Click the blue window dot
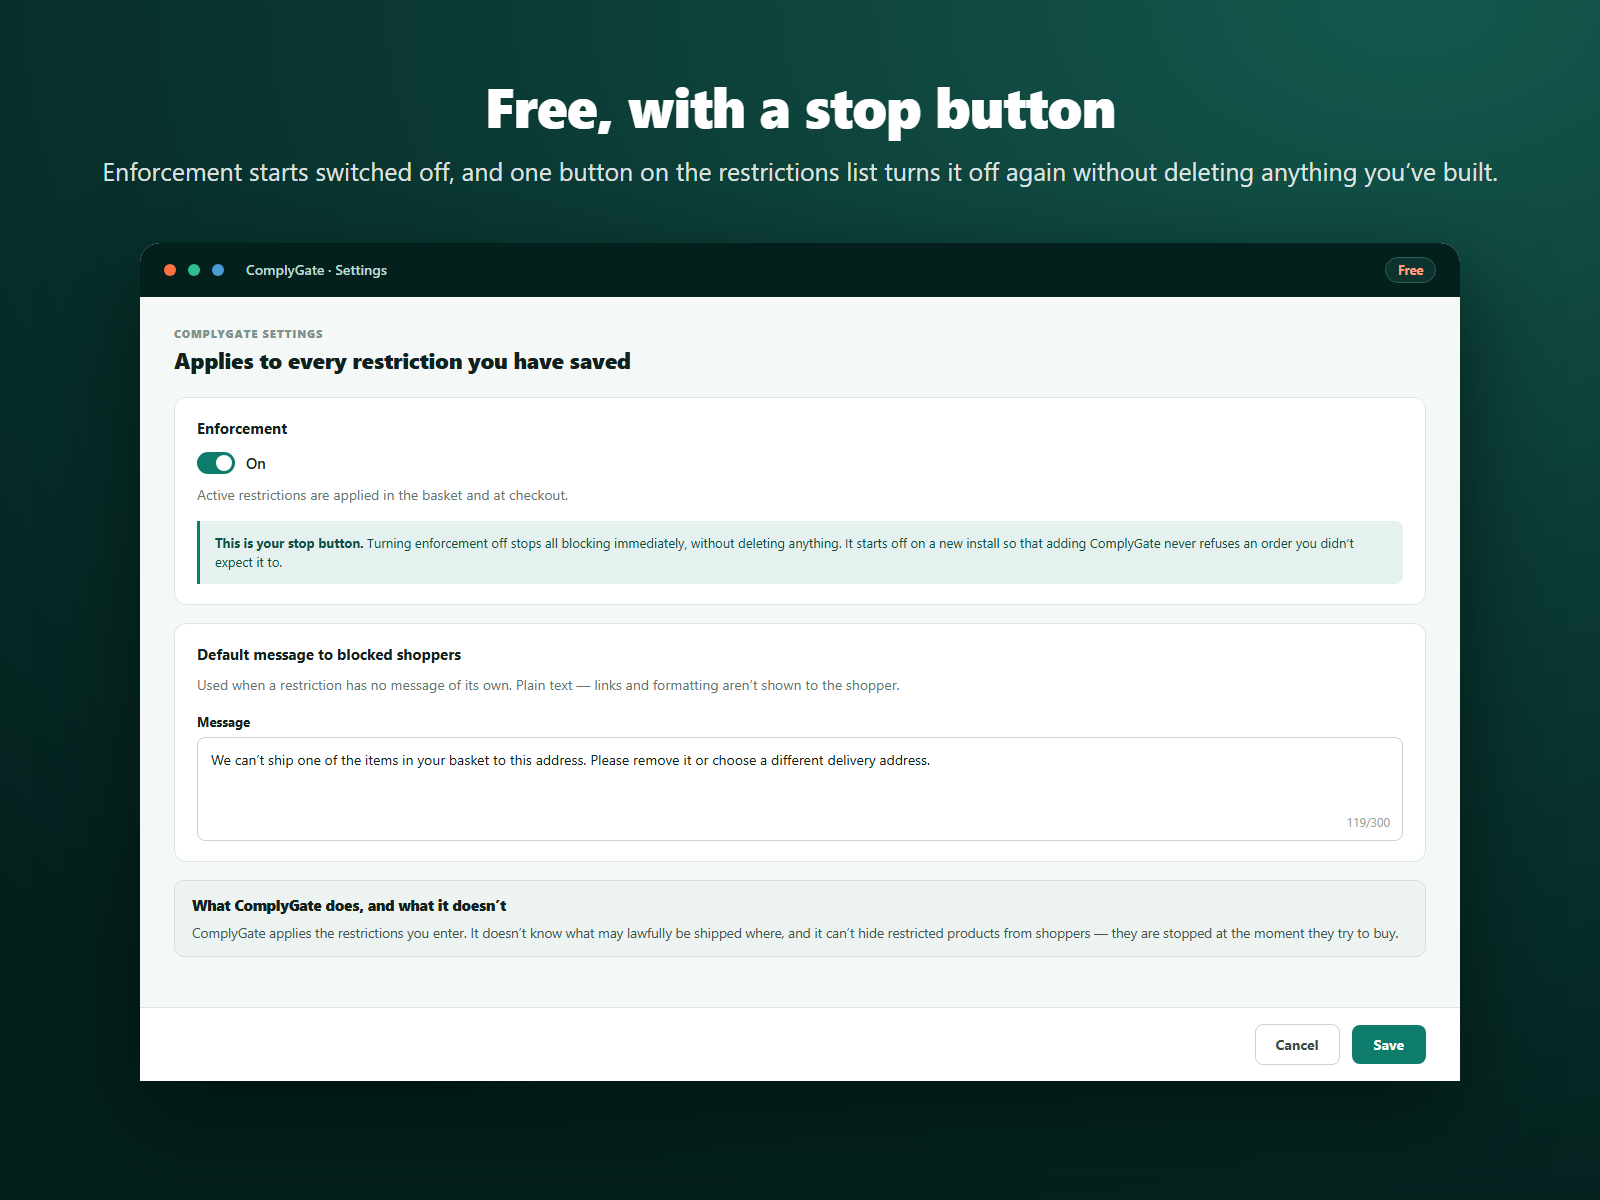Screen dimensions: 1600x1200 (218, 270)
